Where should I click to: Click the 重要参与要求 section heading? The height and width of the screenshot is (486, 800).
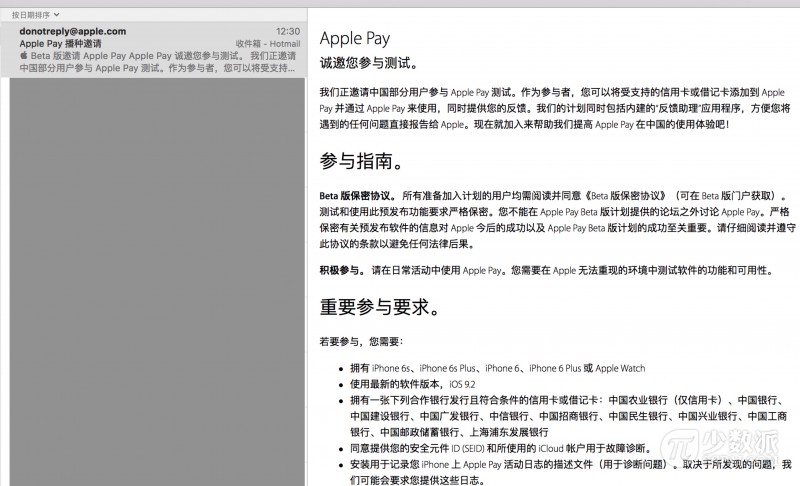380,306
